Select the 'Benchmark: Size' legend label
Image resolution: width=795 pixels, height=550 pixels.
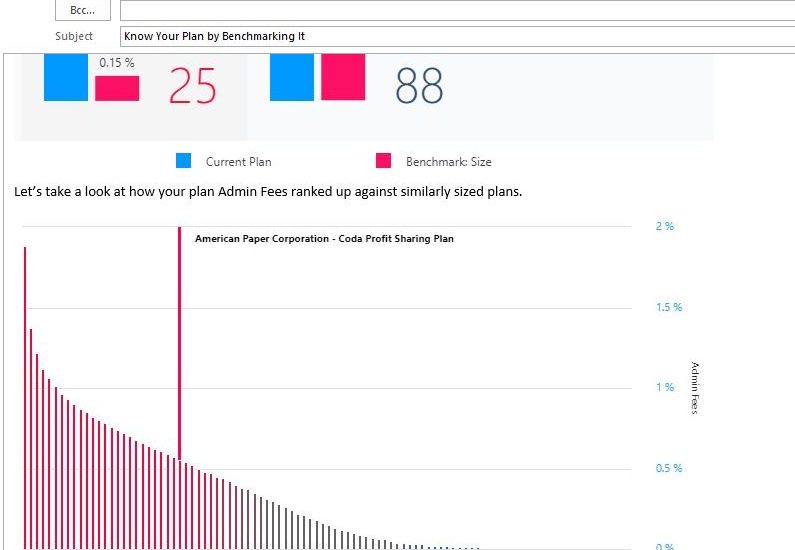coord(448,162)
